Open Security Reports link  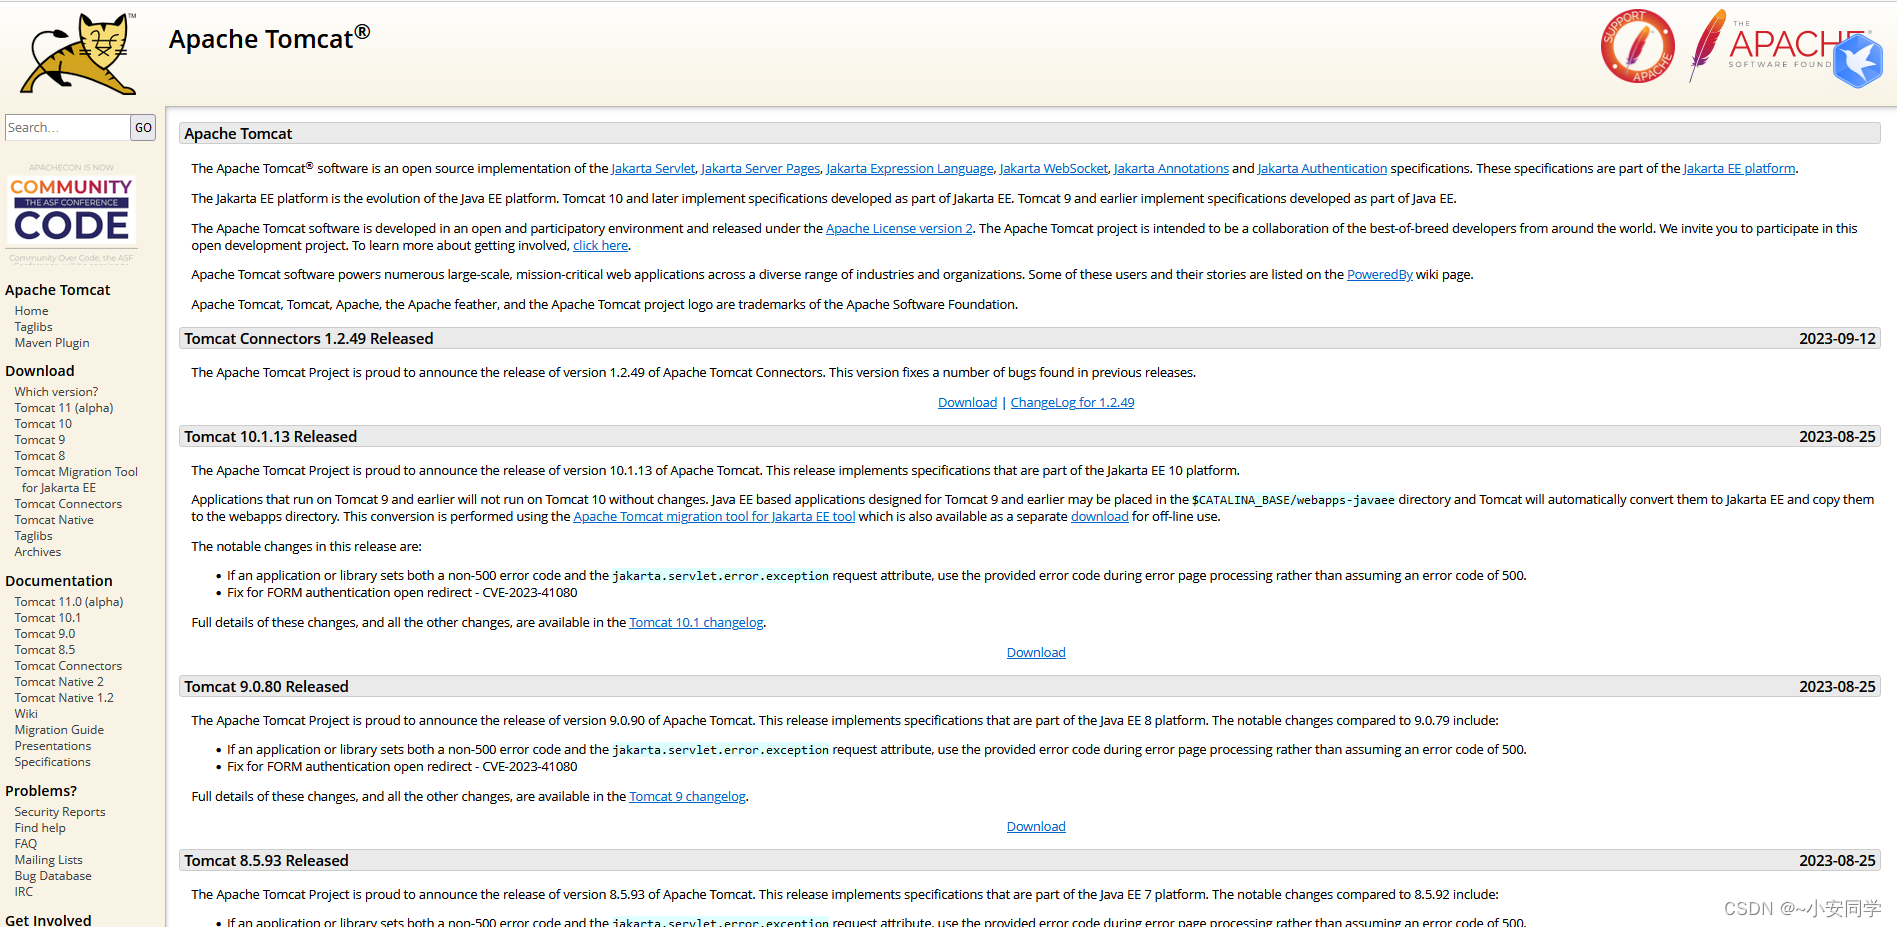click(x=60, y=812)
